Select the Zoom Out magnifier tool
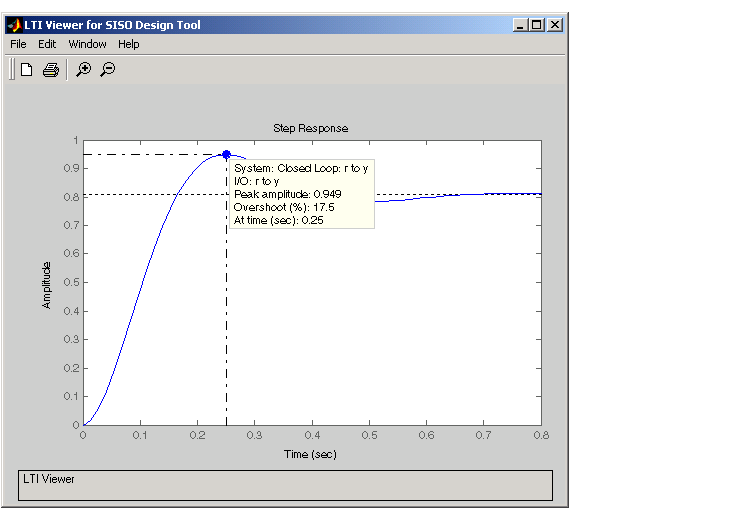 tap(108, 70)
